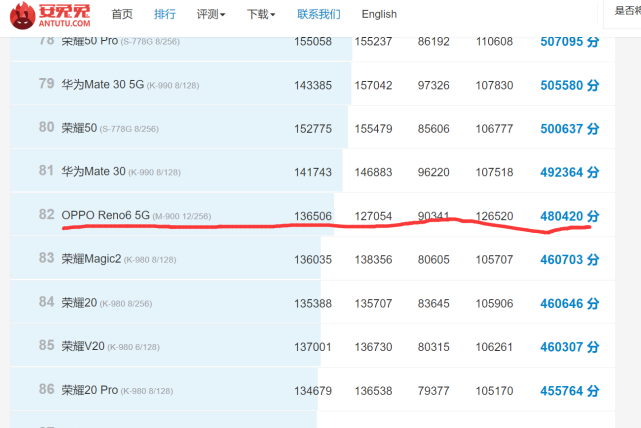Click MEM score 80605
Screen dimensions: 641x428
tap(433, 260)
